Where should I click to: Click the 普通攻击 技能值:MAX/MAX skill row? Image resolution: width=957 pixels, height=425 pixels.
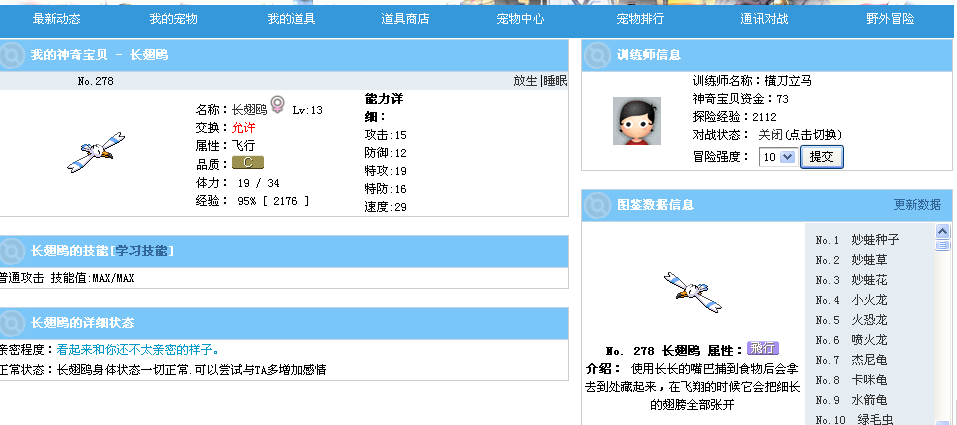[x=67, y=278]
